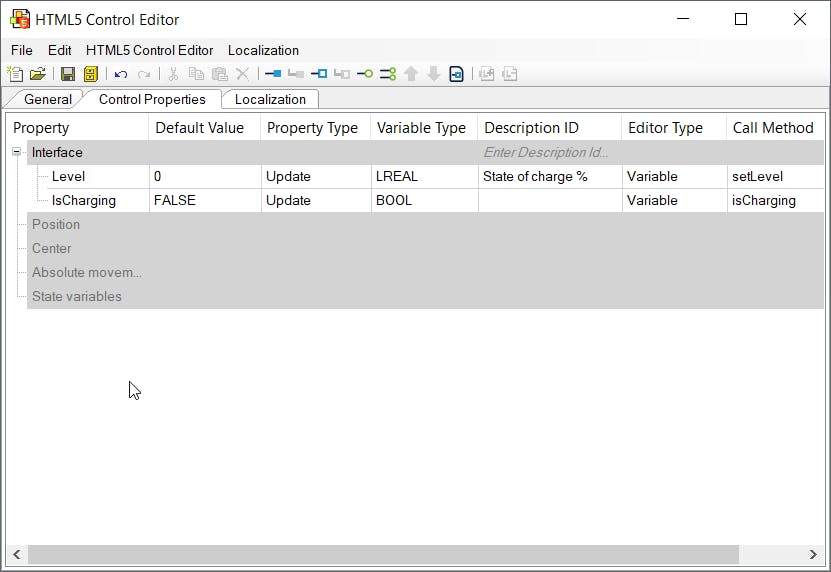
Task: Click the Editor Type column header
Action: coord(674,128)
